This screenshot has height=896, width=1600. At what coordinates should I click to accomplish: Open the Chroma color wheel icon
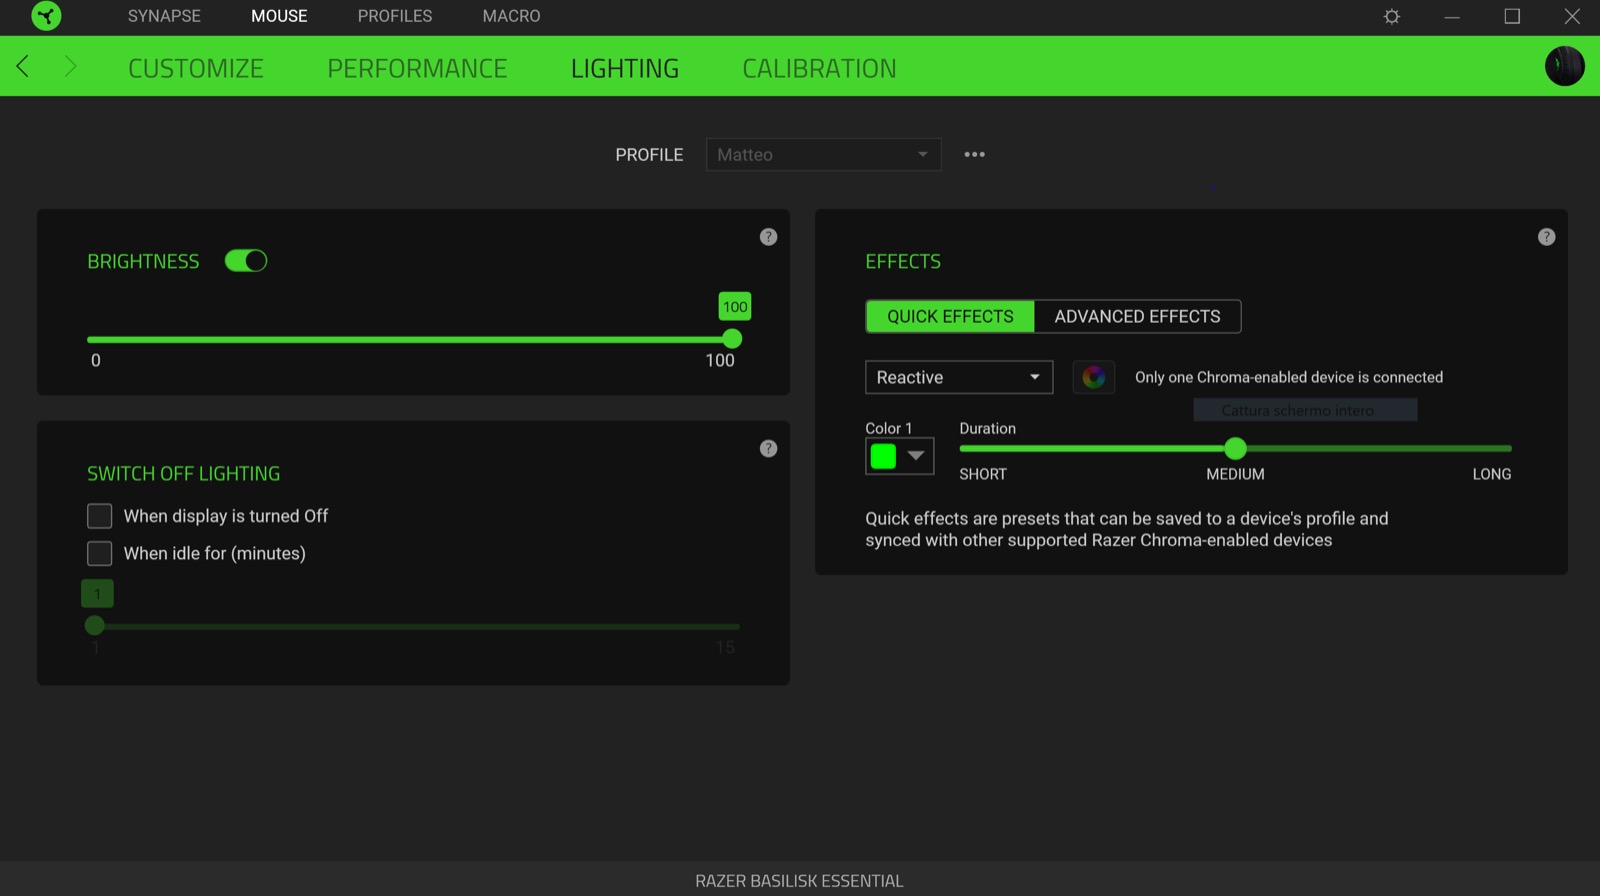click(x=1093, y=377)
